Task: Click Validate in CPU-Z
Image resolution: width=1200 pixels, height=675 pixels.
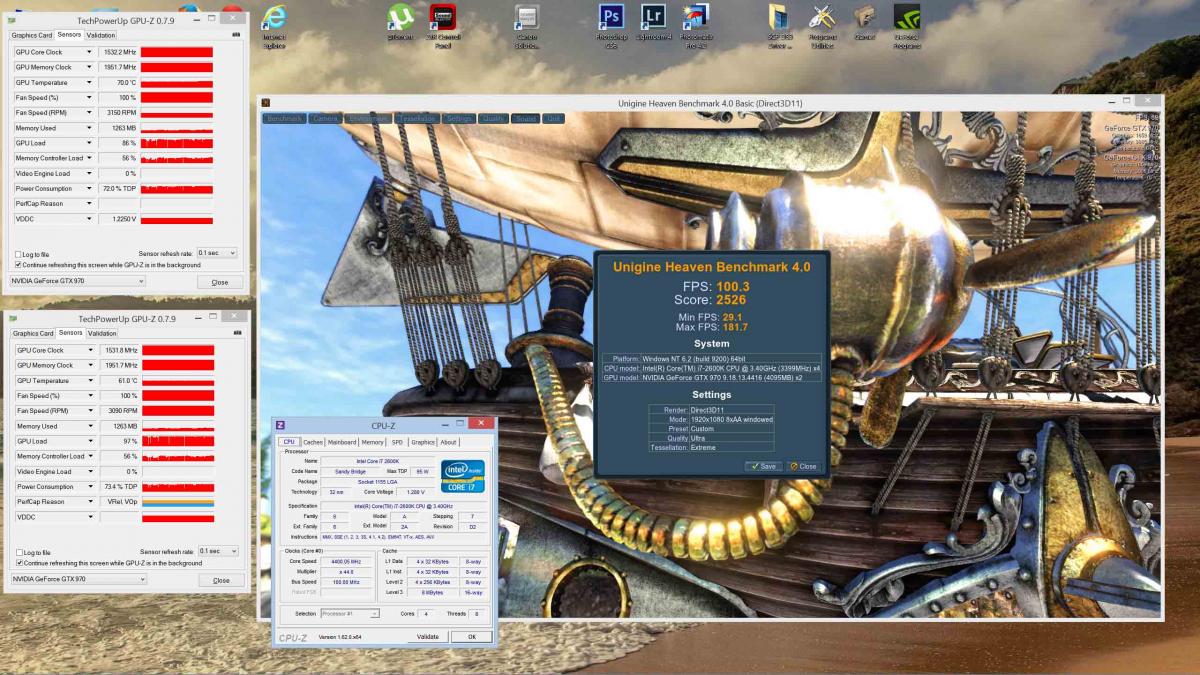Action: point(428,636)
